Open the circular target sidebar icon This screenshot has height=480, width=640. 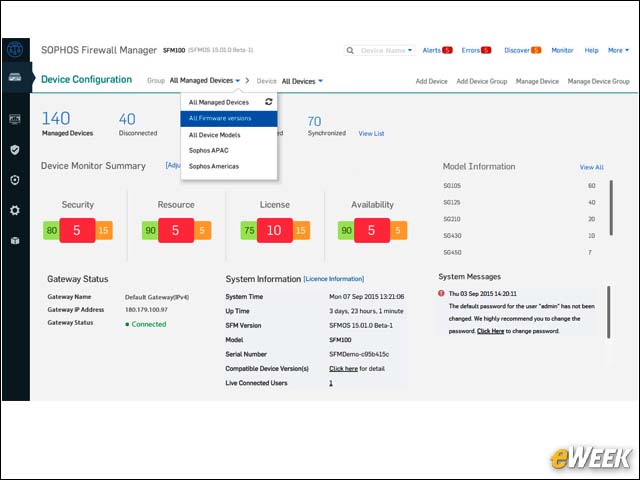[x=15, y=180]
